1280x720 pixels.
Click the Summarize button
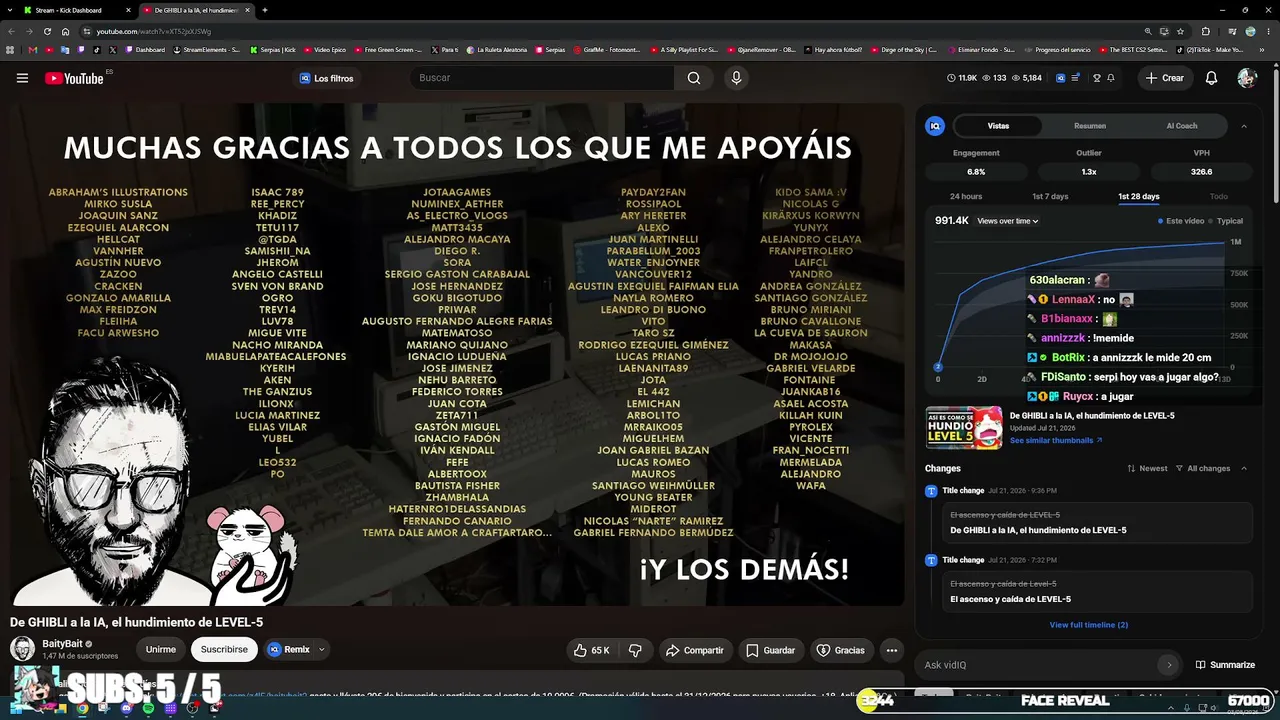coord(1225,665)
